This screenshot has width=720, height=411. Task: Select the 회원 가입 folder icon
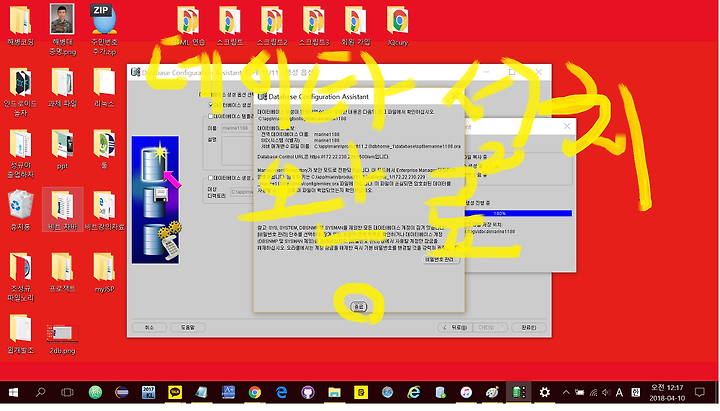coord(356,26)
